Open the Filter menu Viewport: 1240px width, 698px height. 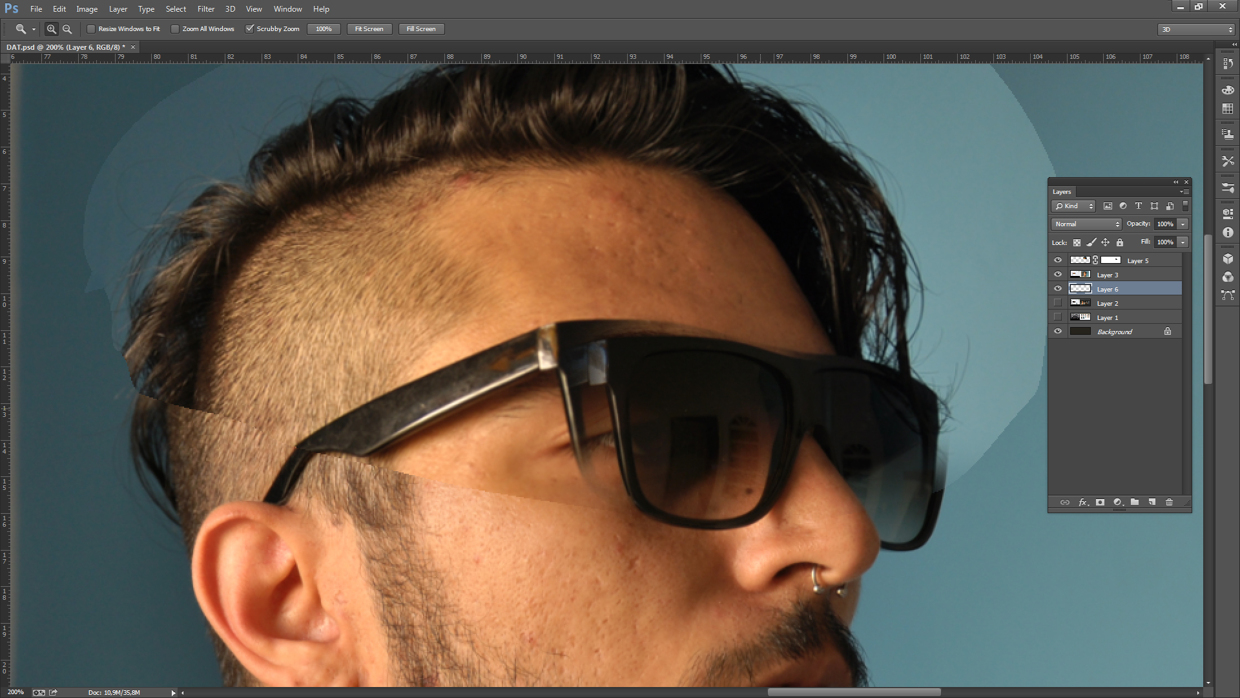[x=206, y=8]
